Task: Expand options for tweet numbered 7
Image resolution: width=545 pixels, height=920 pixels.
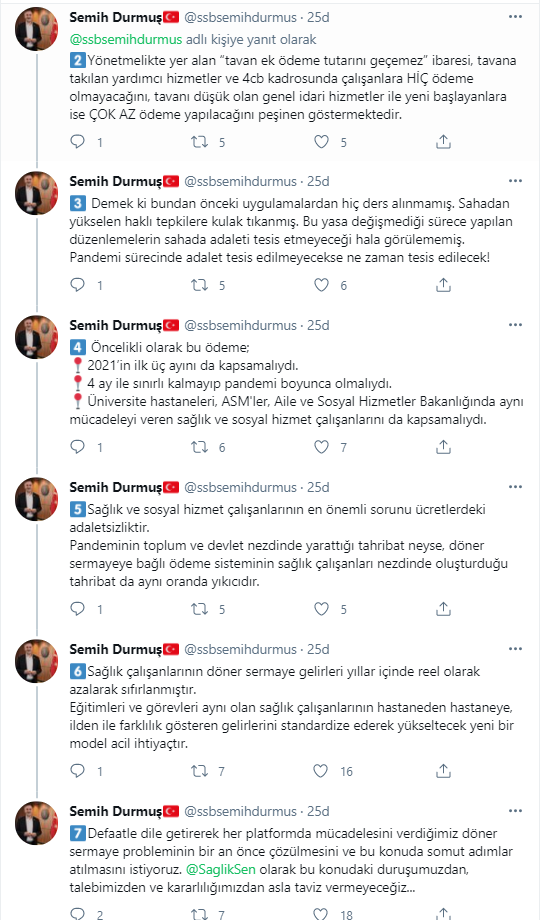Action: coord(515,811)
